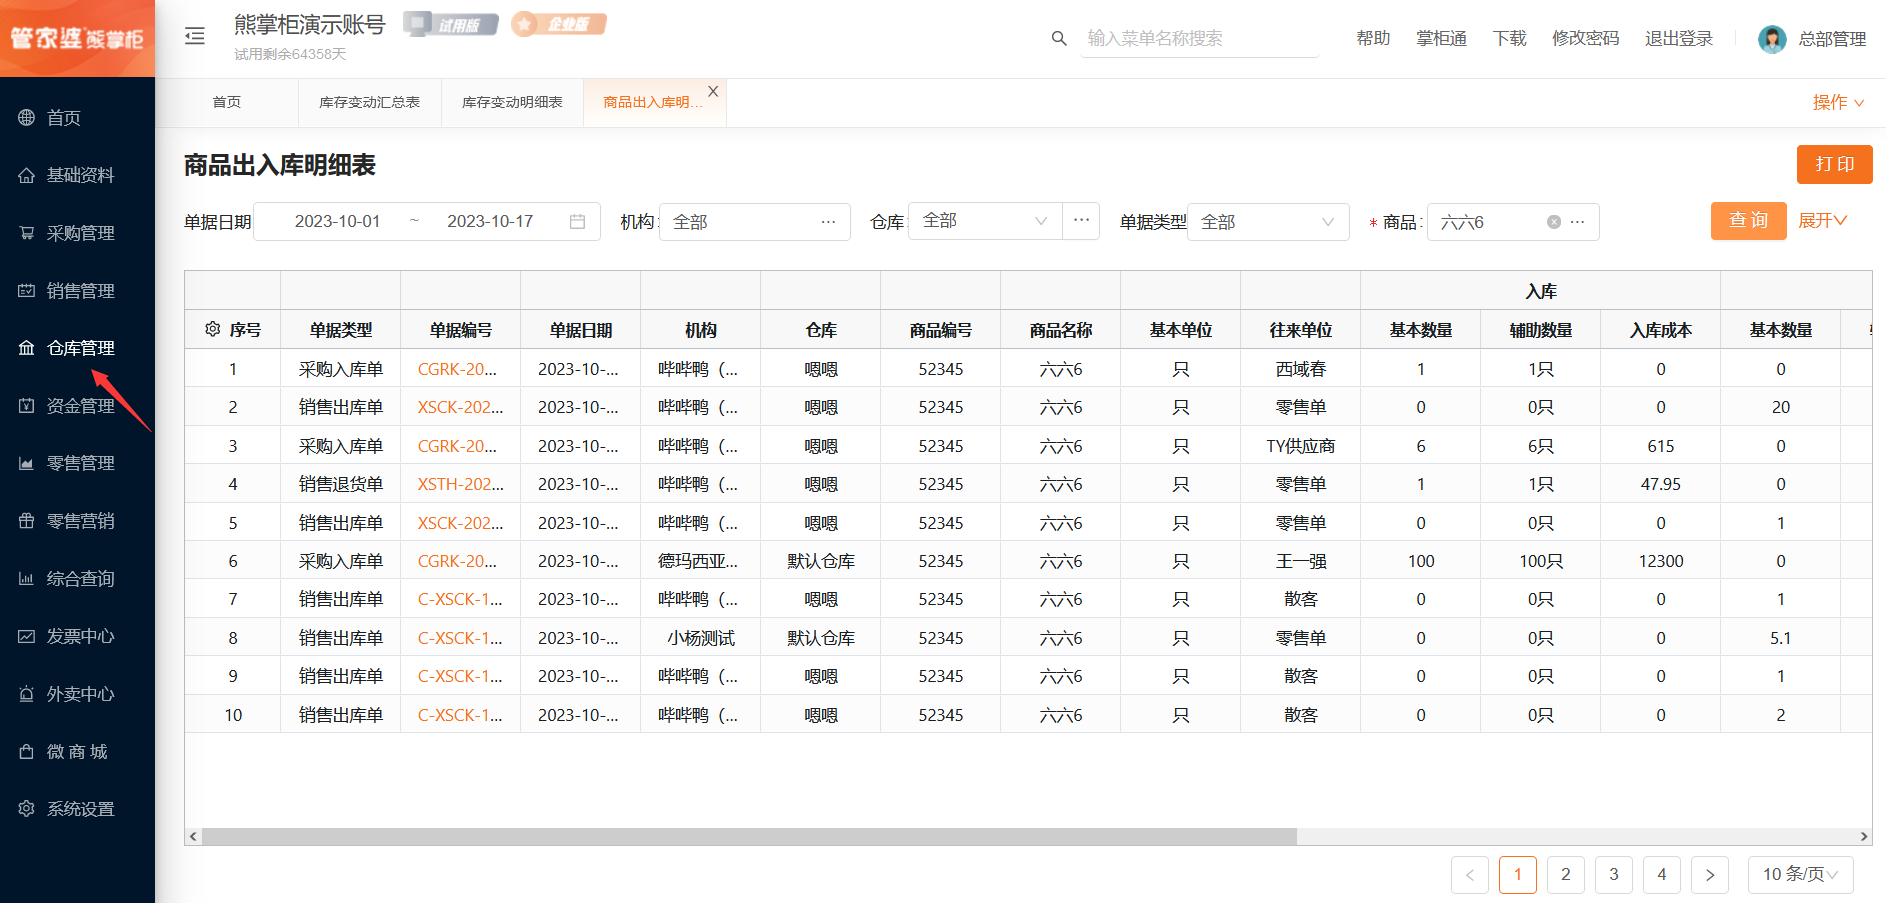Click the 试用版 badge
The image size is (1886, 903).
451,24
